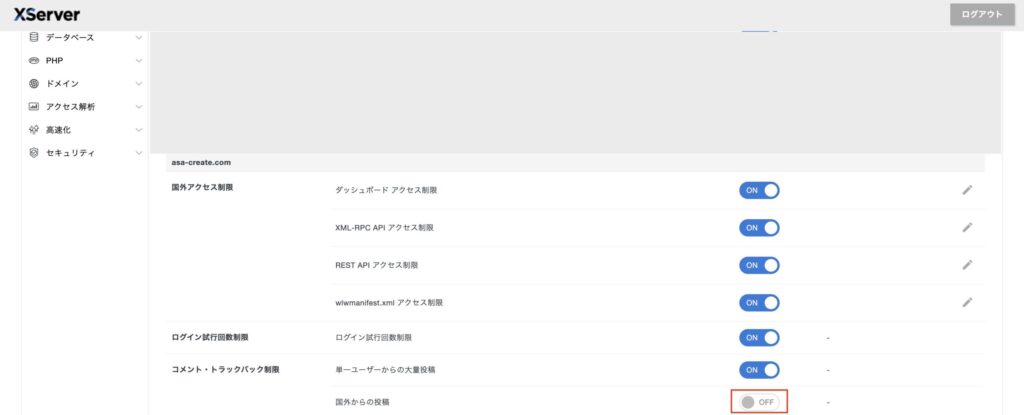1024x415 pixels.
Task: Toggle wlwmanifest.xml アクセス制限 switch
Action: (759, 303)
